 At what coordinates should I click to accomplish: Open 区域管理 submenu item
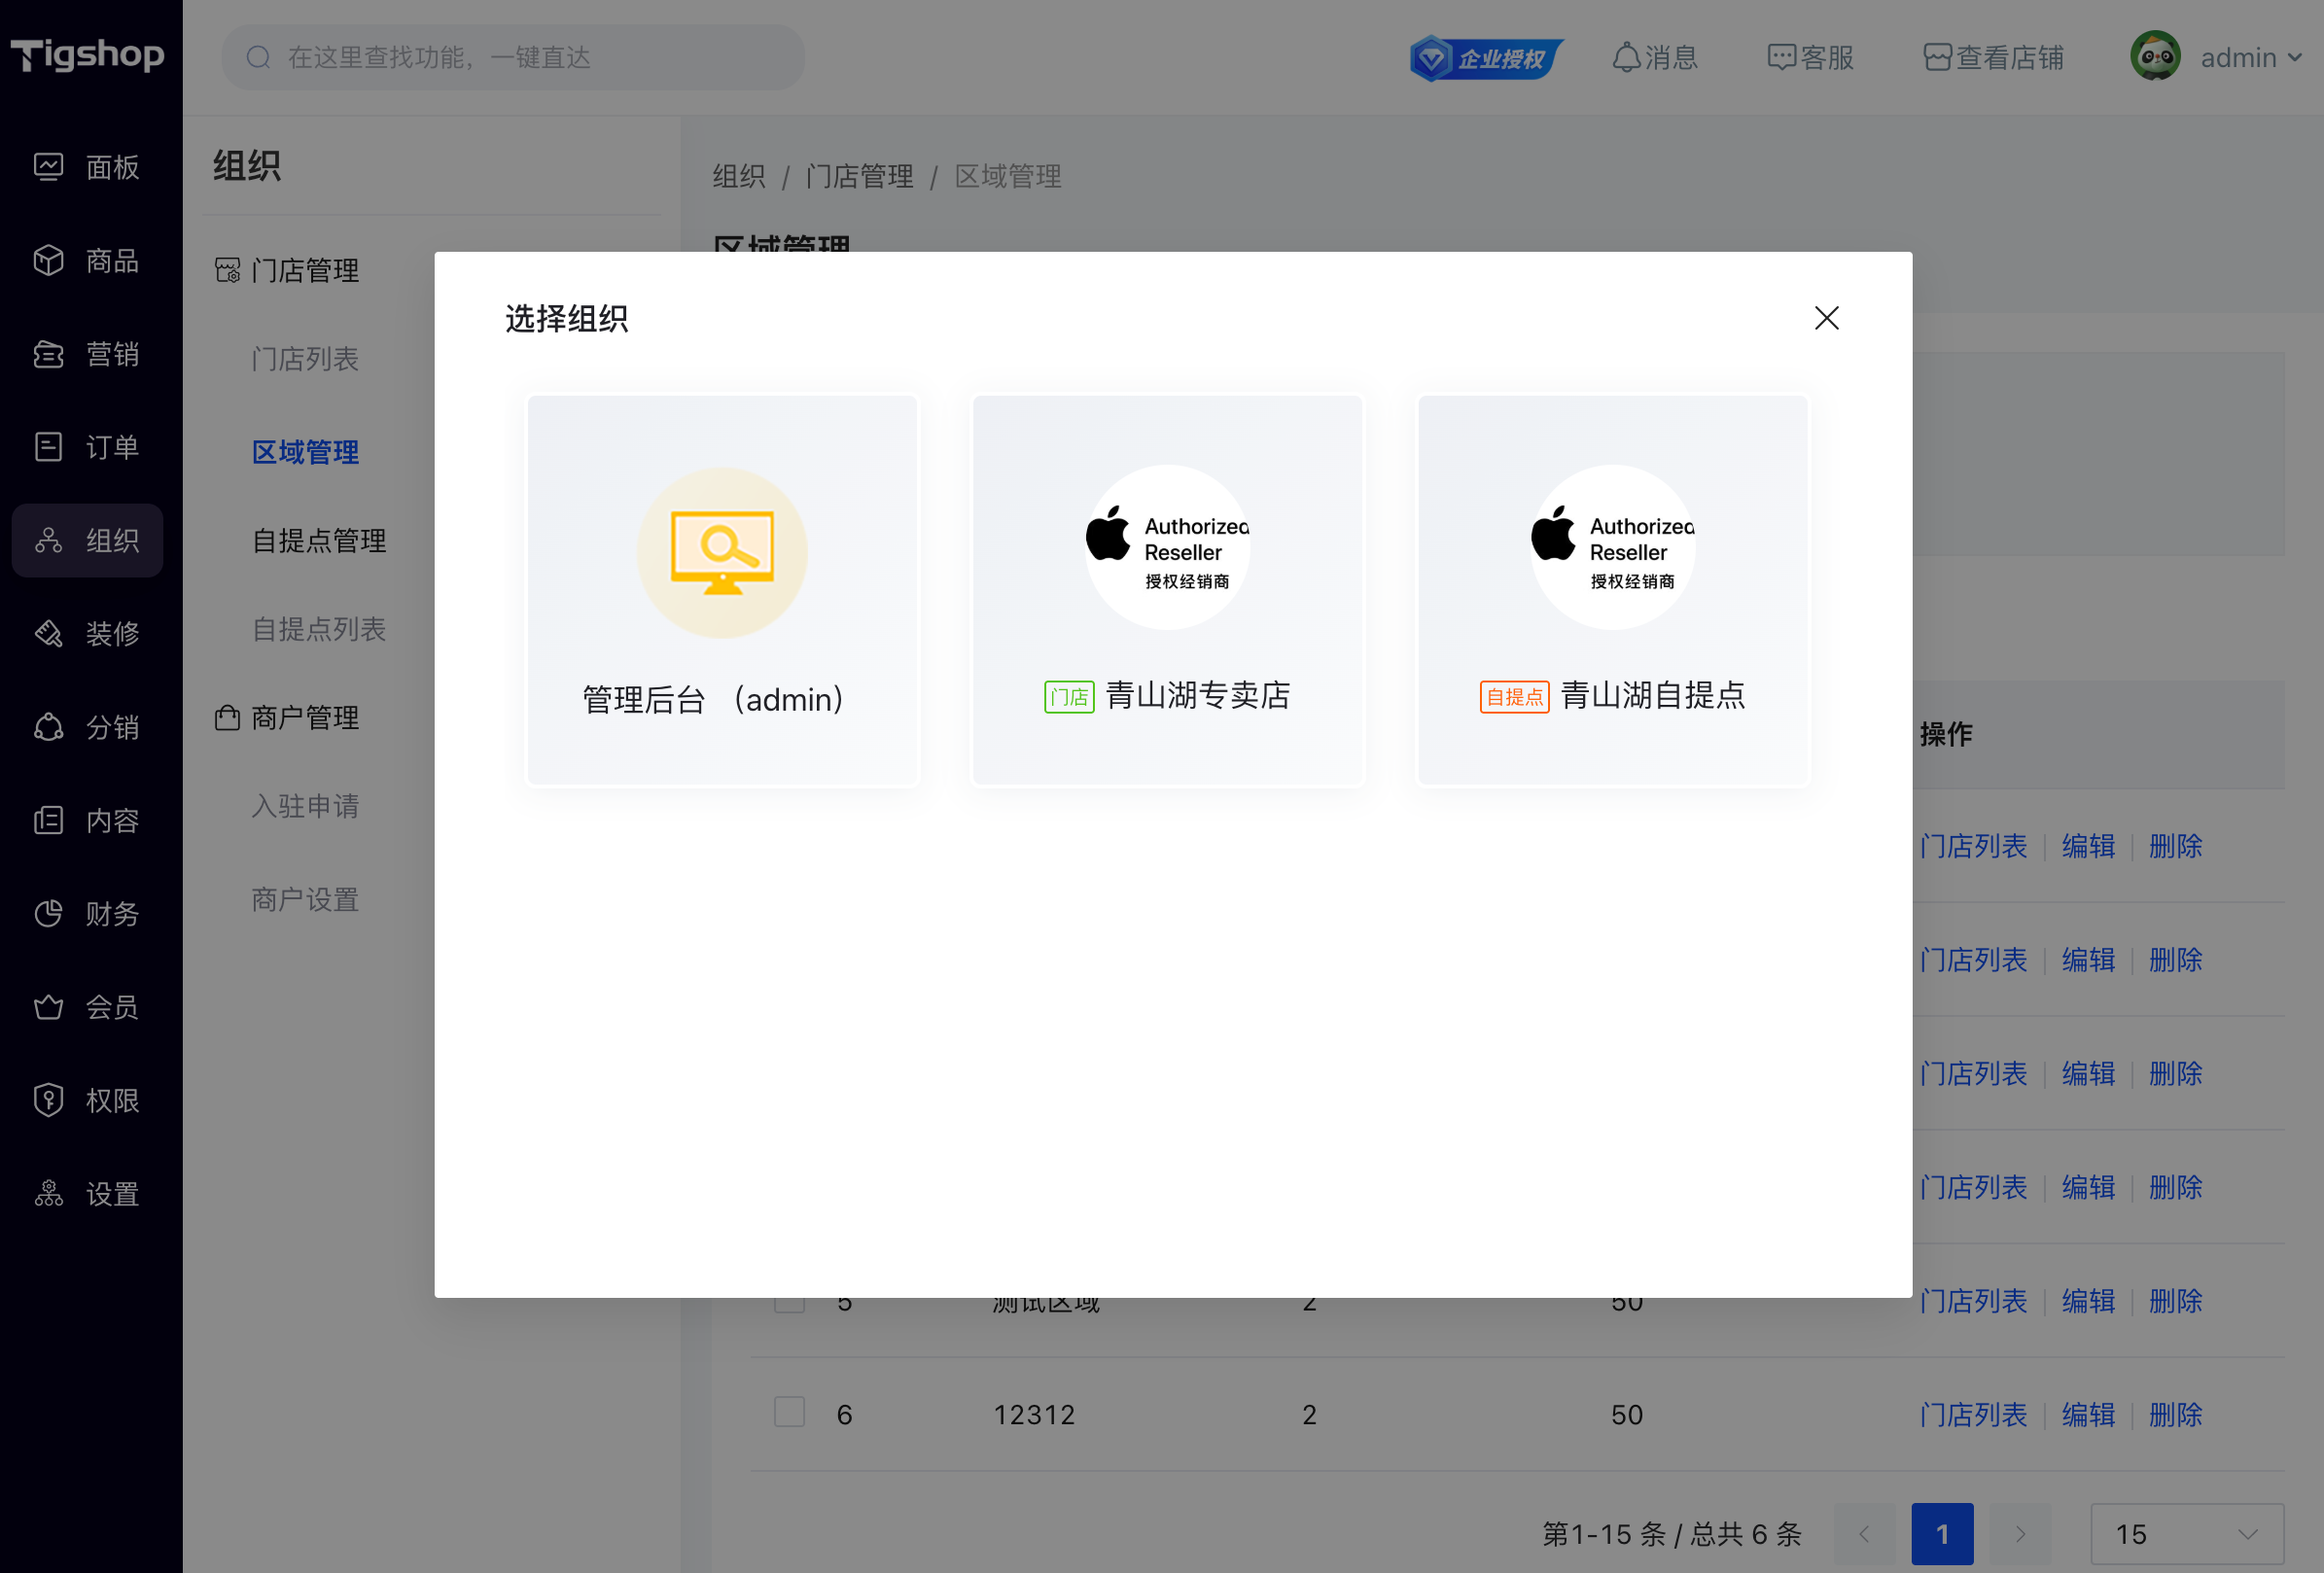[x=305, y=452]
